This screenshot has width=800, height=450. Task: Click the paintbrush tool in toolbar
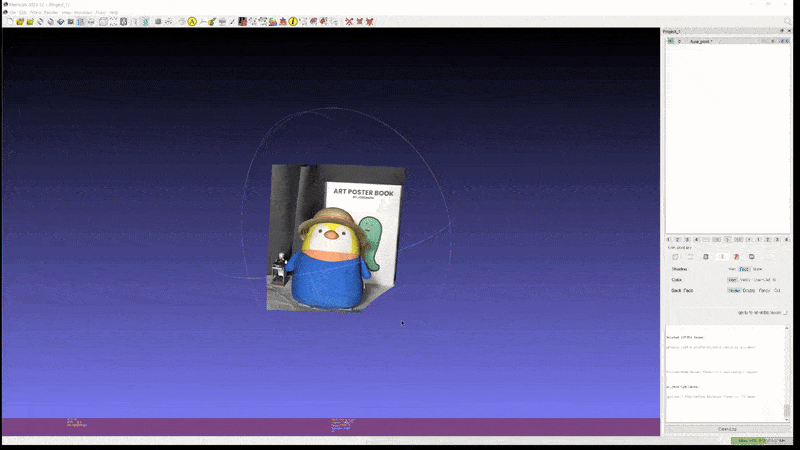(x=211, y=21)
